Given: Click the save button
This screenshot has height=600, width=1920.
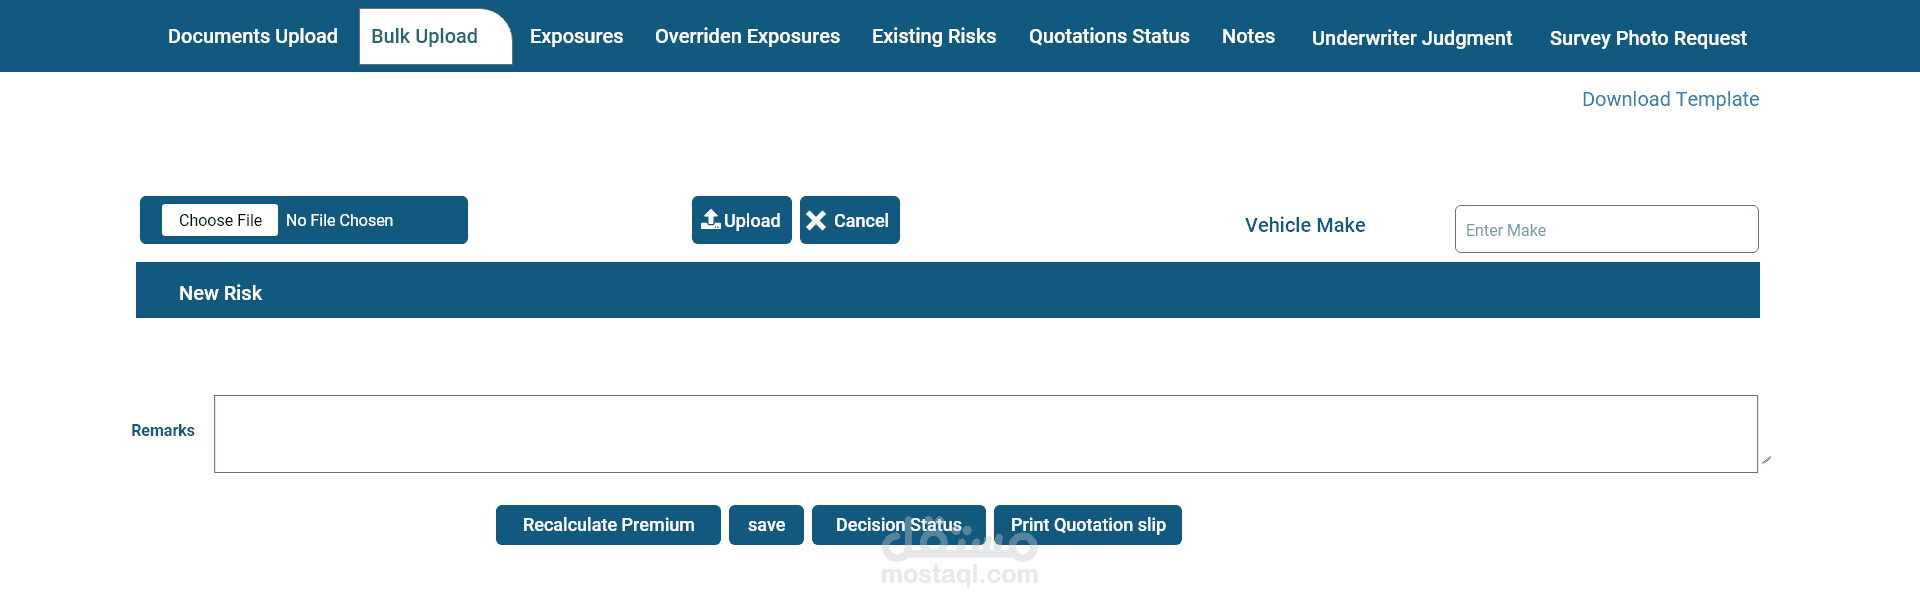Looking at the screenshot, I should 766,525.
